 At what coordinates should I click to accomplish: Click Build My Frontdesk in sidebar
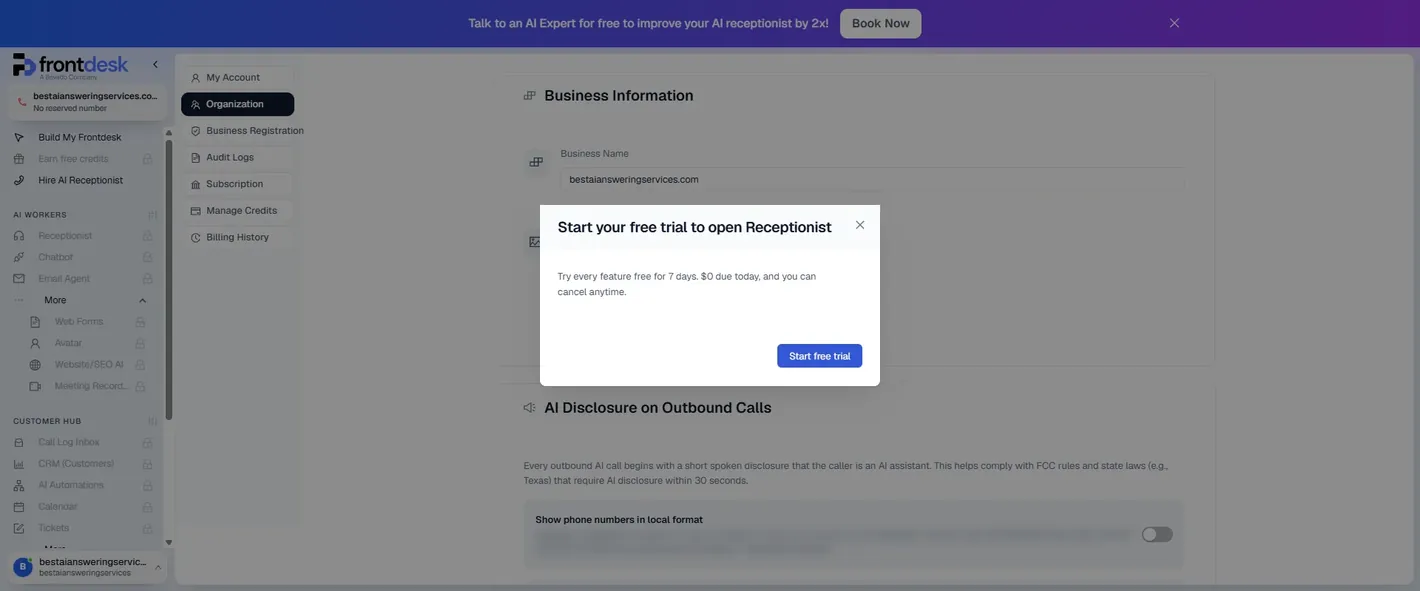80,137
